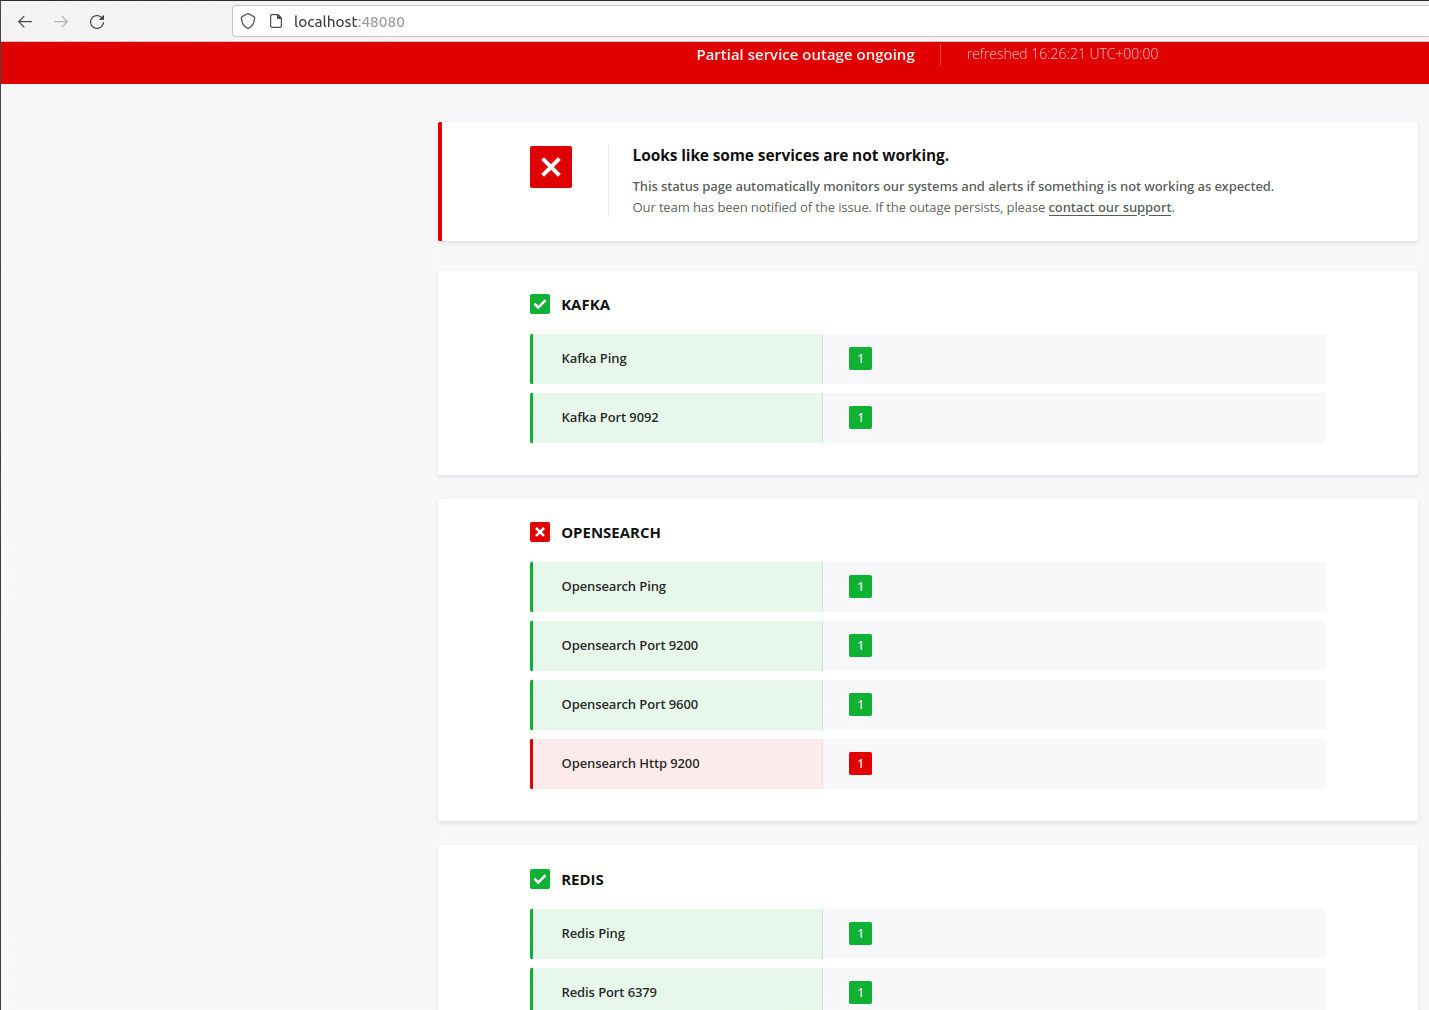The height and width of the screenshot is (1010, 1429).
Task: Click the localhost:48080 address bar
Action: [x=700, y=21]
